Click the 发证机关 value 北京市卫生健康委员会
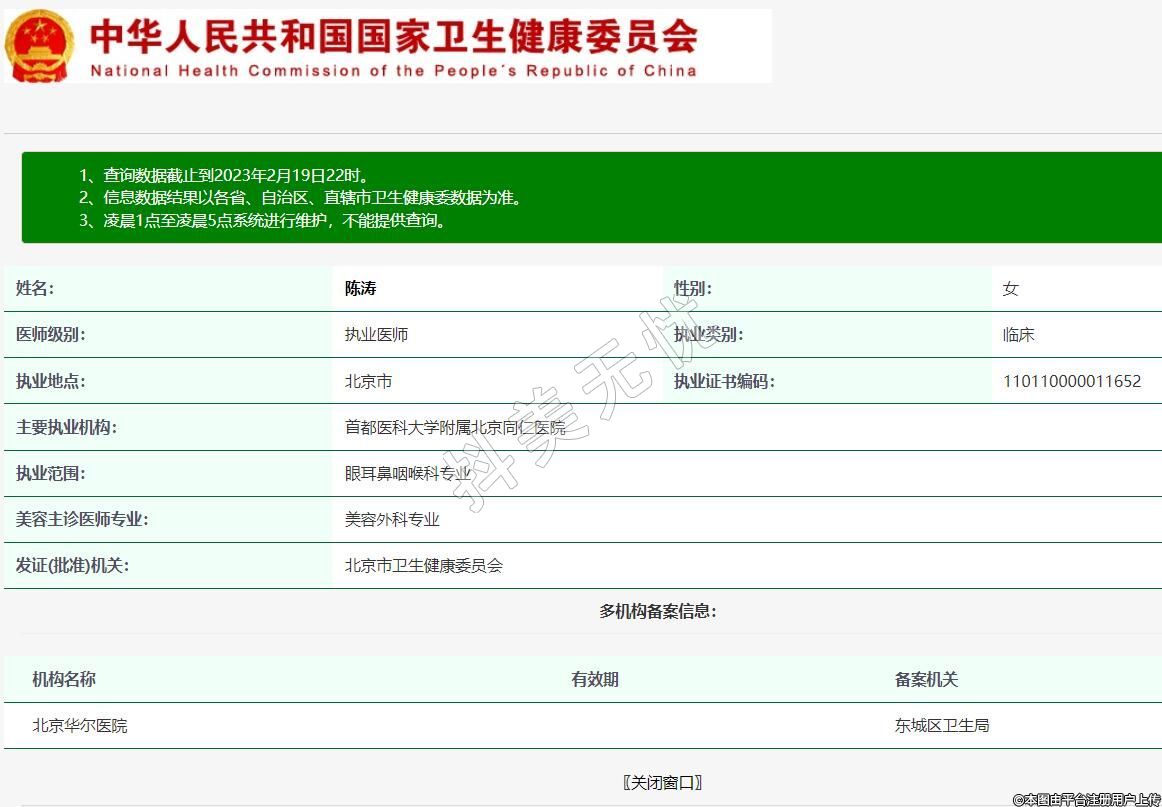Viewport: 1162px width, 807px height. 423,565
